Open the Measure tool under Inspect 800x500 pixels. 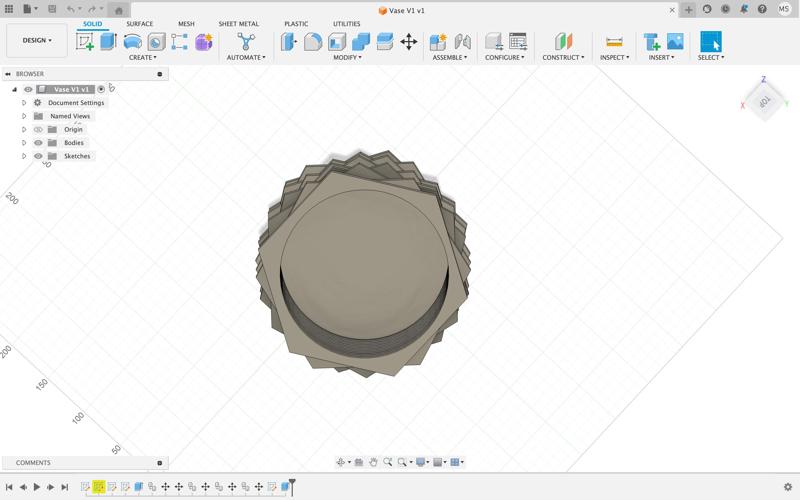[614, 42]
